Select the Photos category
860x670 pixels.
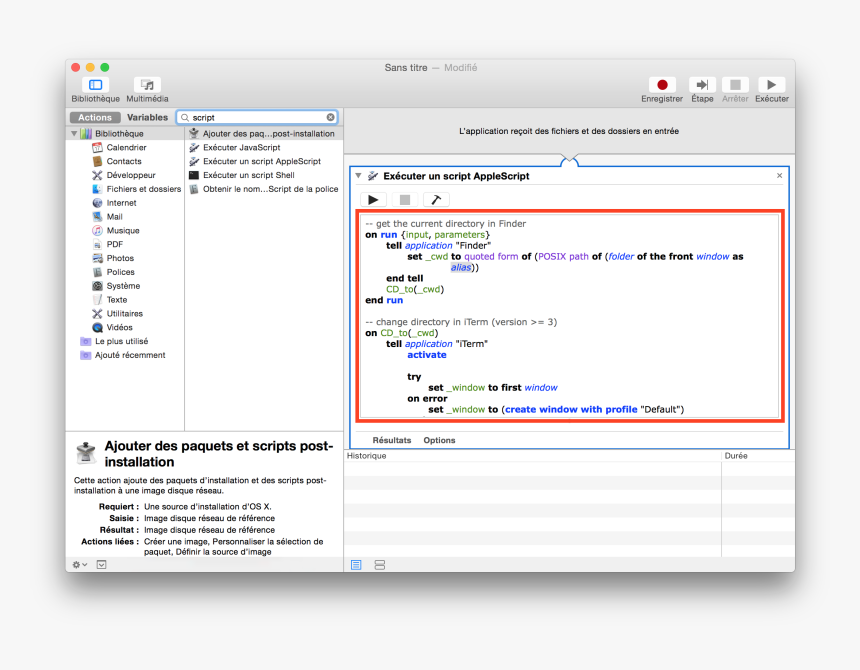[120, 258]
